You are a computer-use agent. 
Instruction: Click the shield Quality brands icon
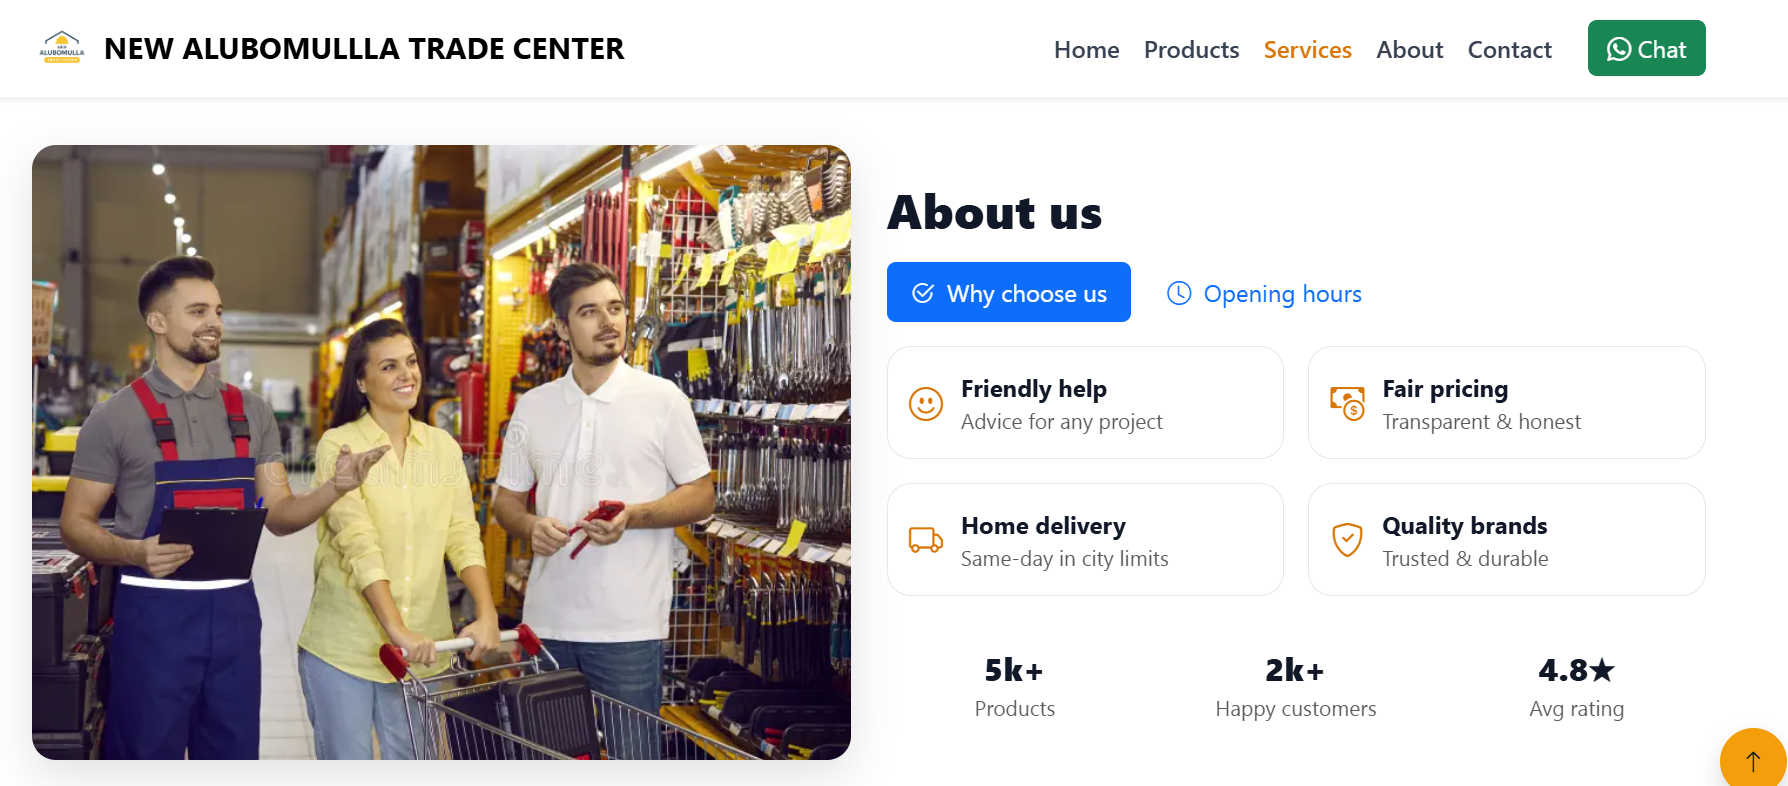coord(1347,540)
